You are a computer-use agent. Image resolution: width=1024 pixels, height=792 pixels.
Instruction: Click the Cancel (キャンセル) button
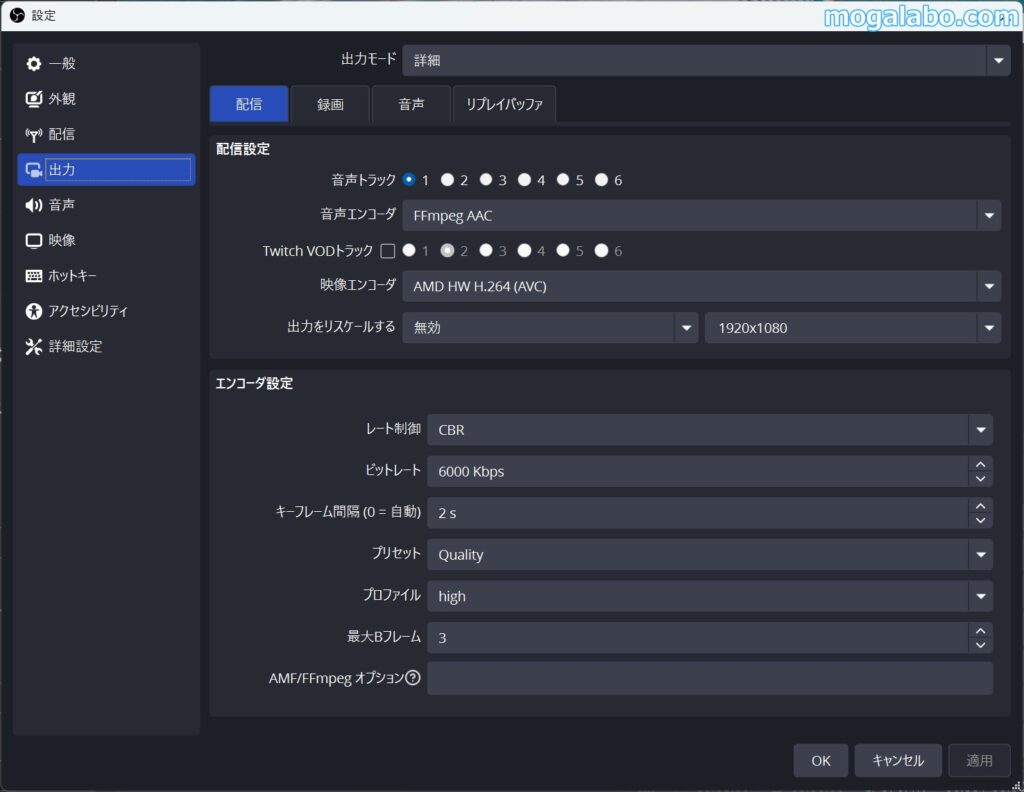898,761
